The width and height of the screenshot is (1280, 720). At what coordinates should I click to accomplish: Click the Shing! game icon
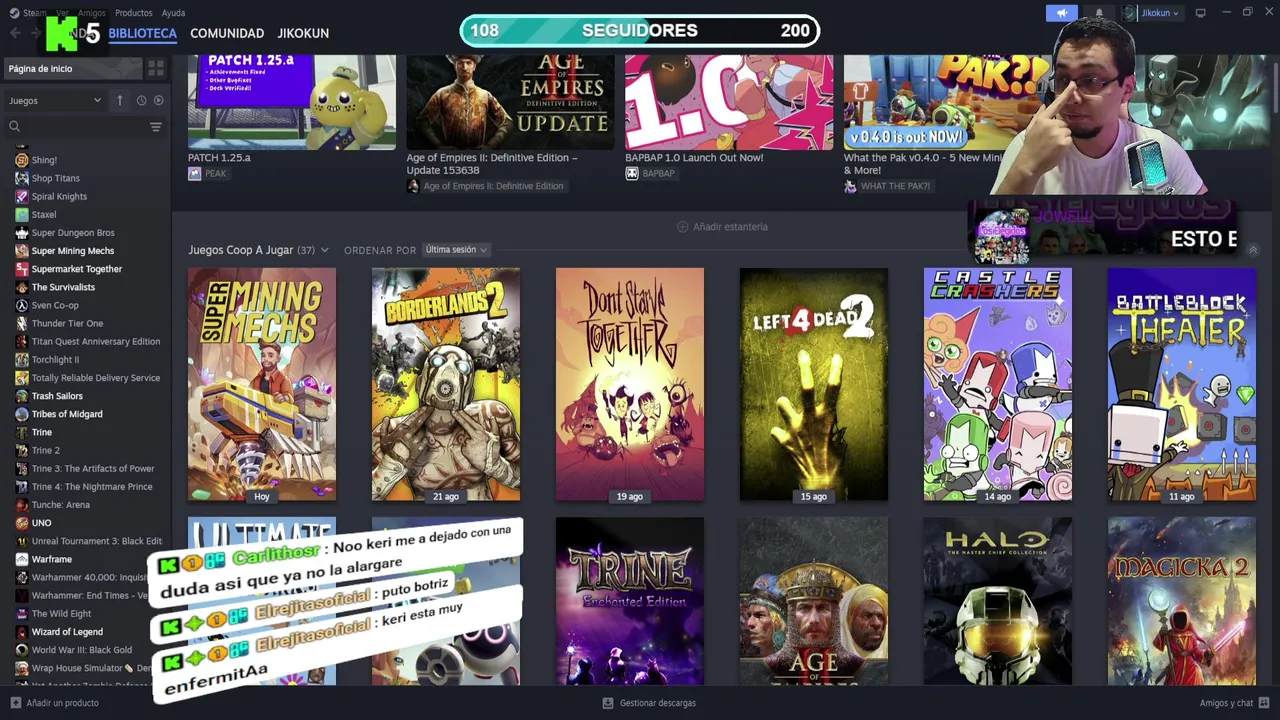22,160
